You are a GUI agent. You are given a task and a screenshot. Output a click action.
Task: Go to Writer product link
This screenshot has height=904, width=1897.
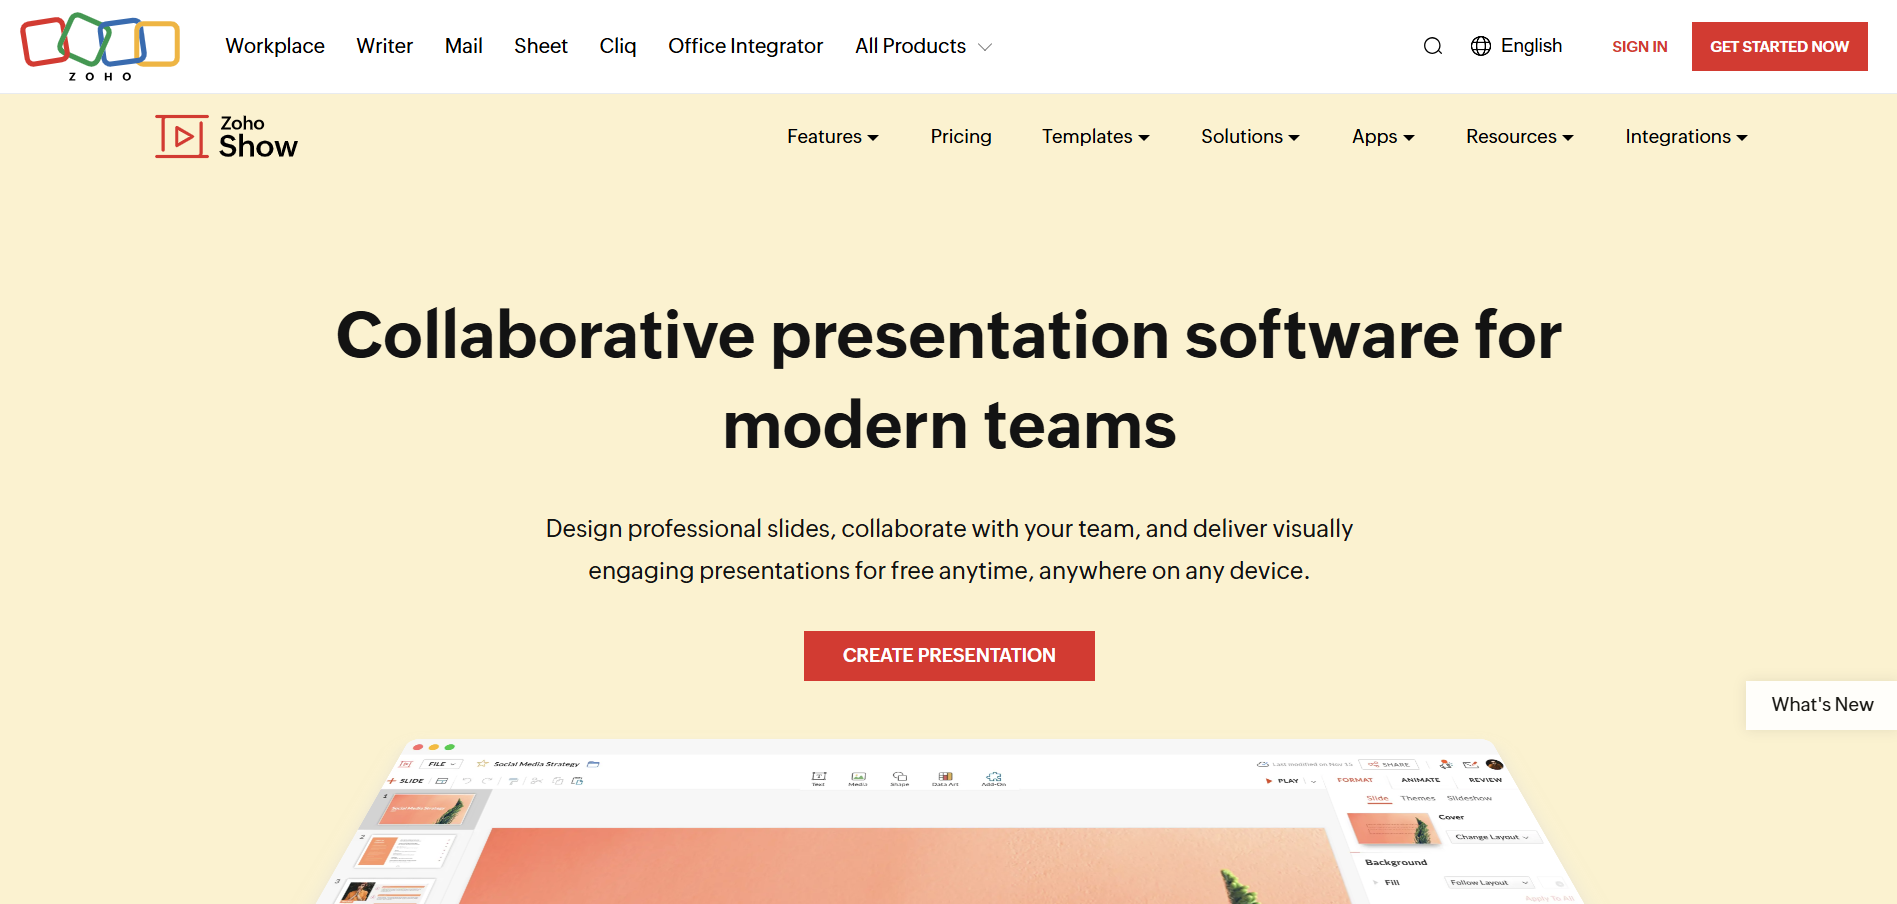[x=384, y=46]
